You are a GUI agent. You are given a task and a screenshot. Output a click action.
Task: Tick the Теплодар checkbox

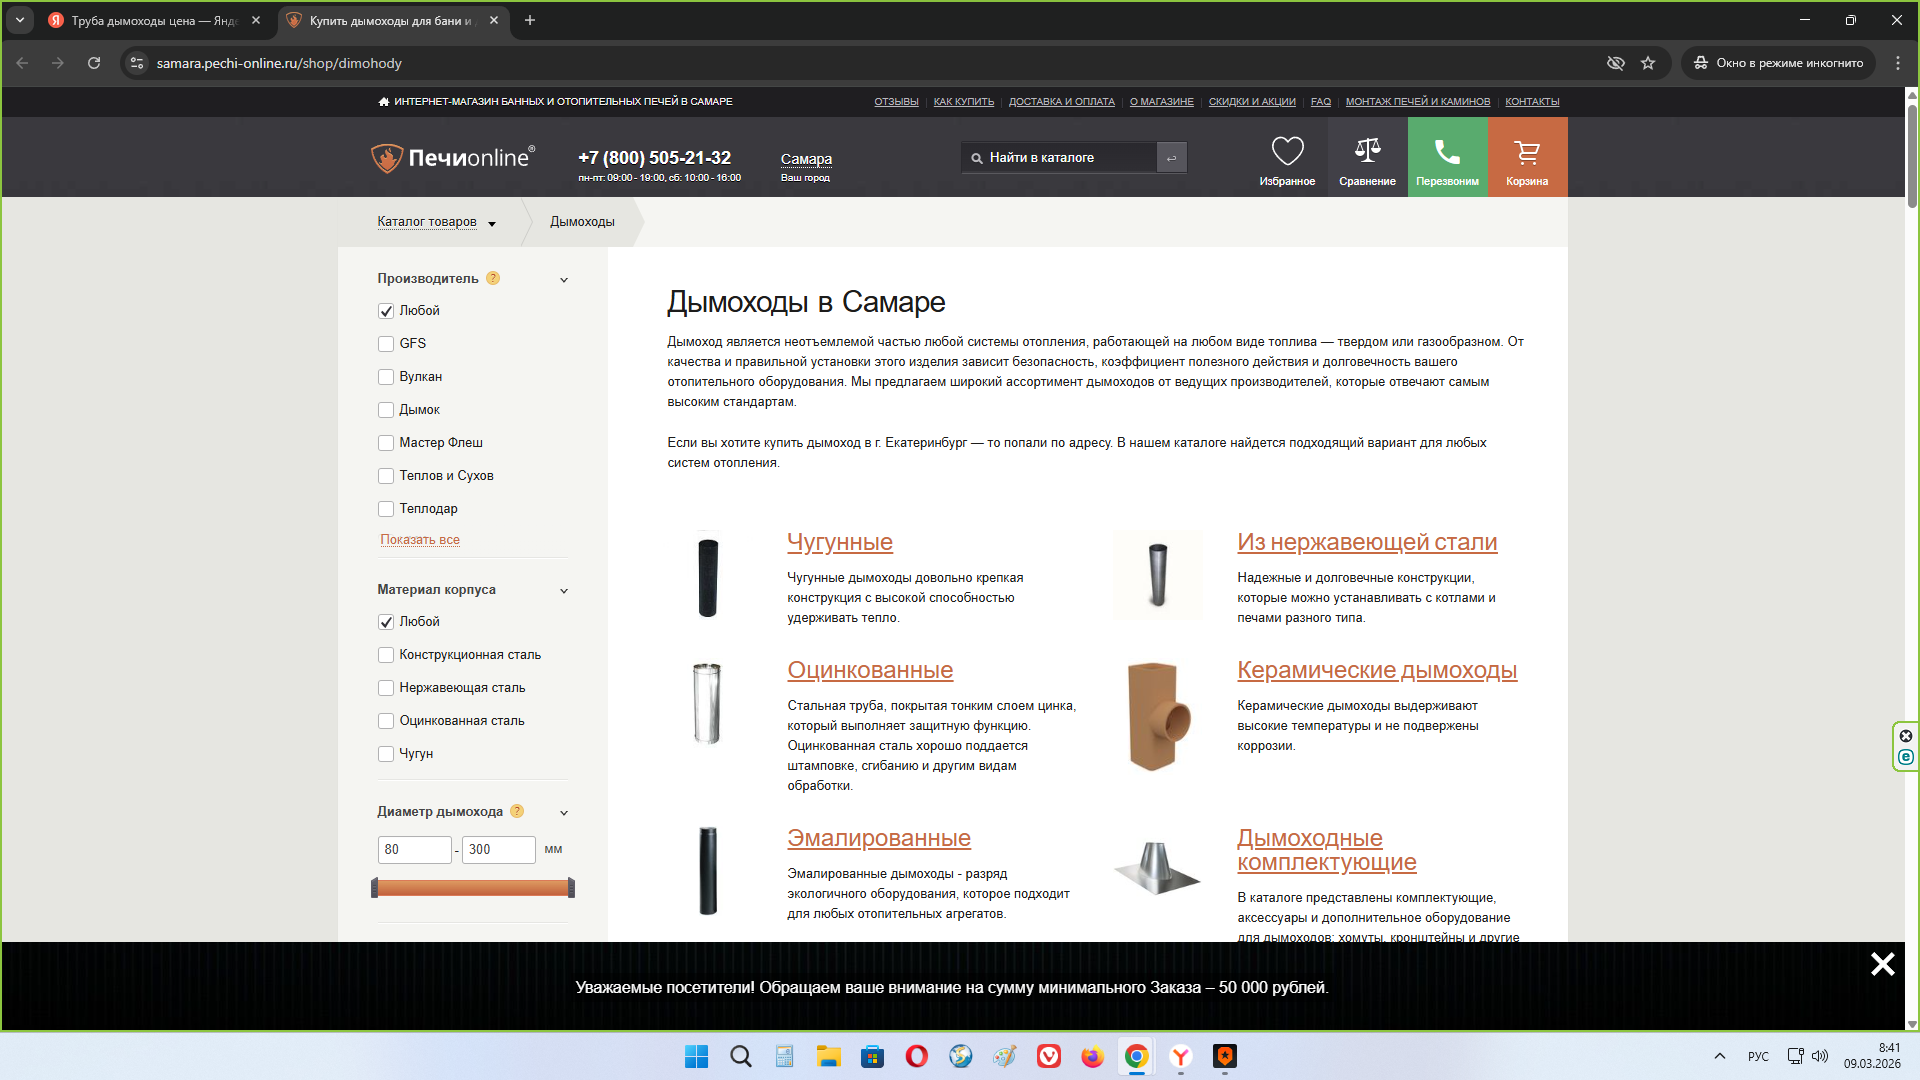(x=386, y=509)
